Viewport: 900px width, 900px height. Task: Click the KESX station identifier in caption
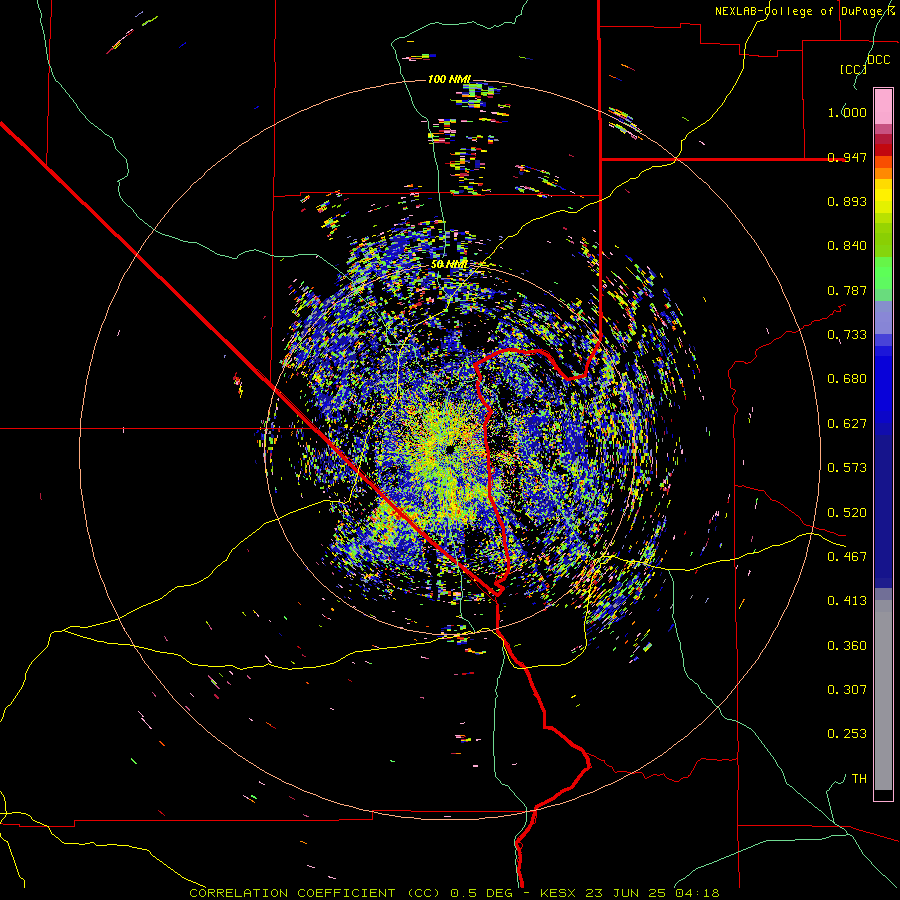[560, 893]
